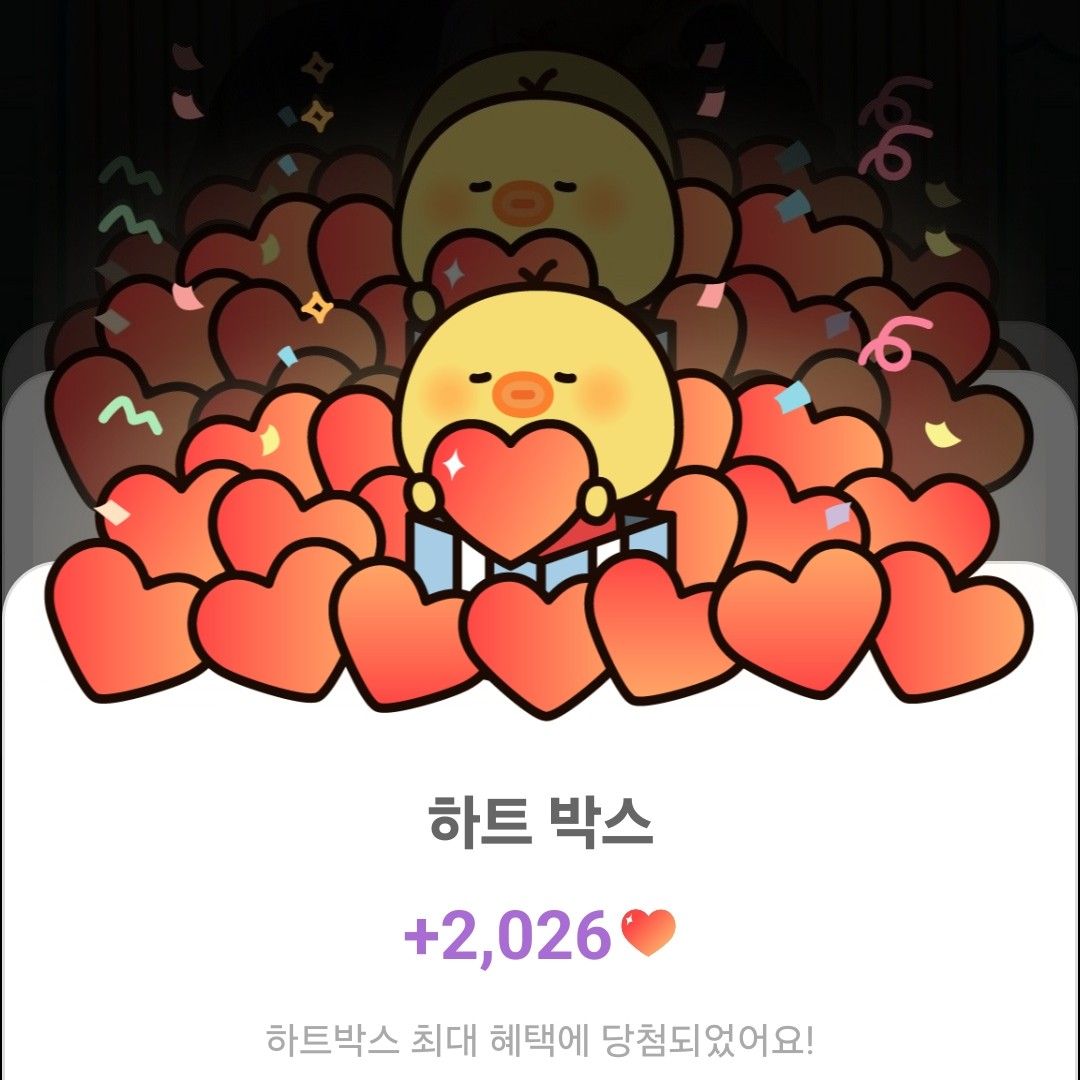1080x1080 pixels.
Task: Click the bright pink swirl confetti
Action: tap(894, 342)
